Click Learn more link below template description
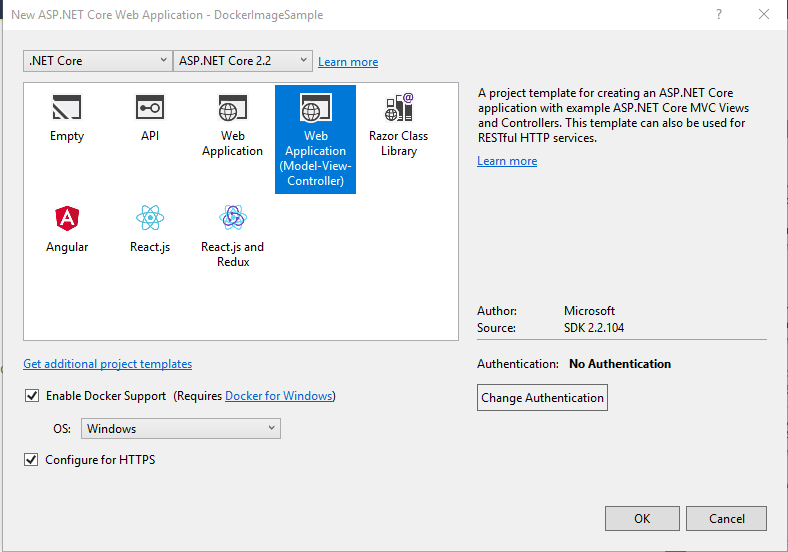Viewport: 788px width, 552px height. 507,161
